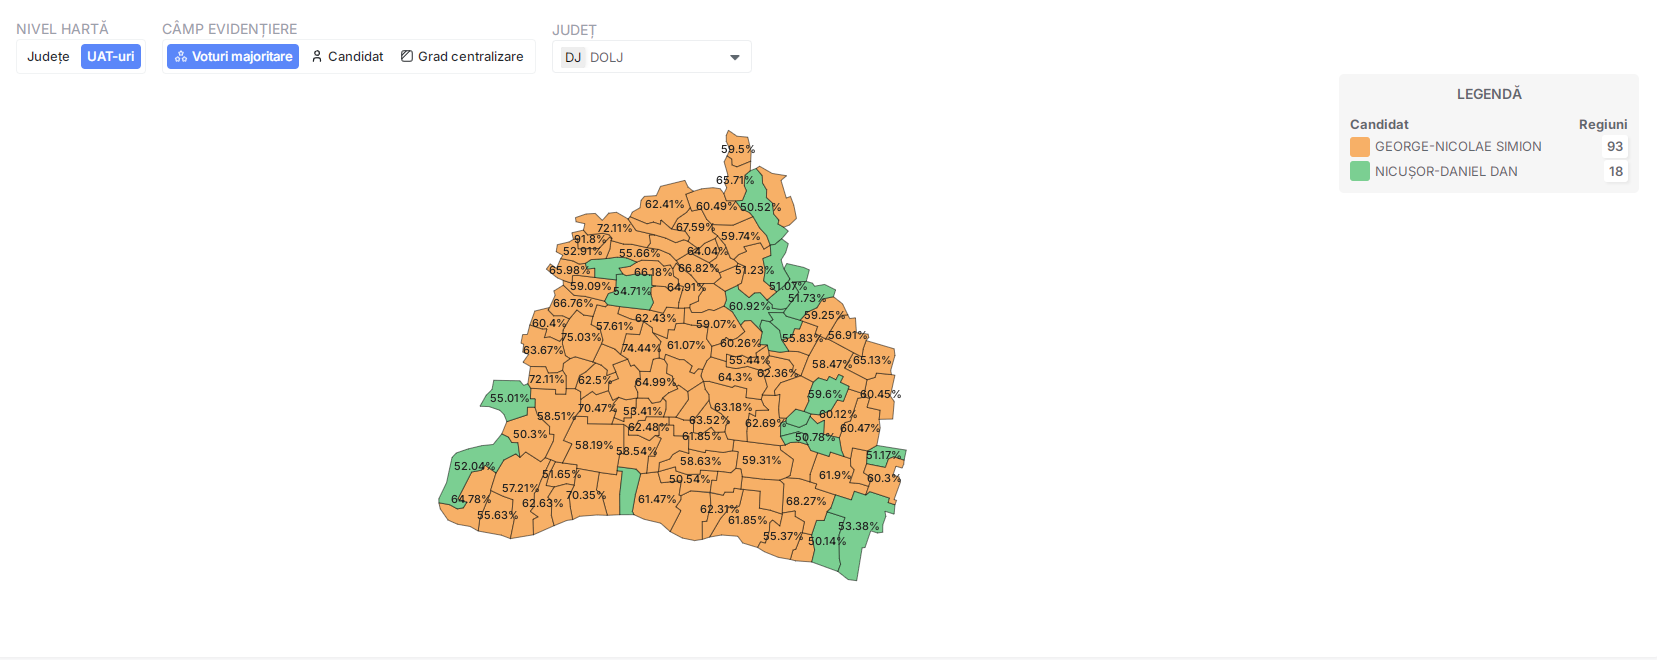Click the DJ county code badge

[572, 58]
